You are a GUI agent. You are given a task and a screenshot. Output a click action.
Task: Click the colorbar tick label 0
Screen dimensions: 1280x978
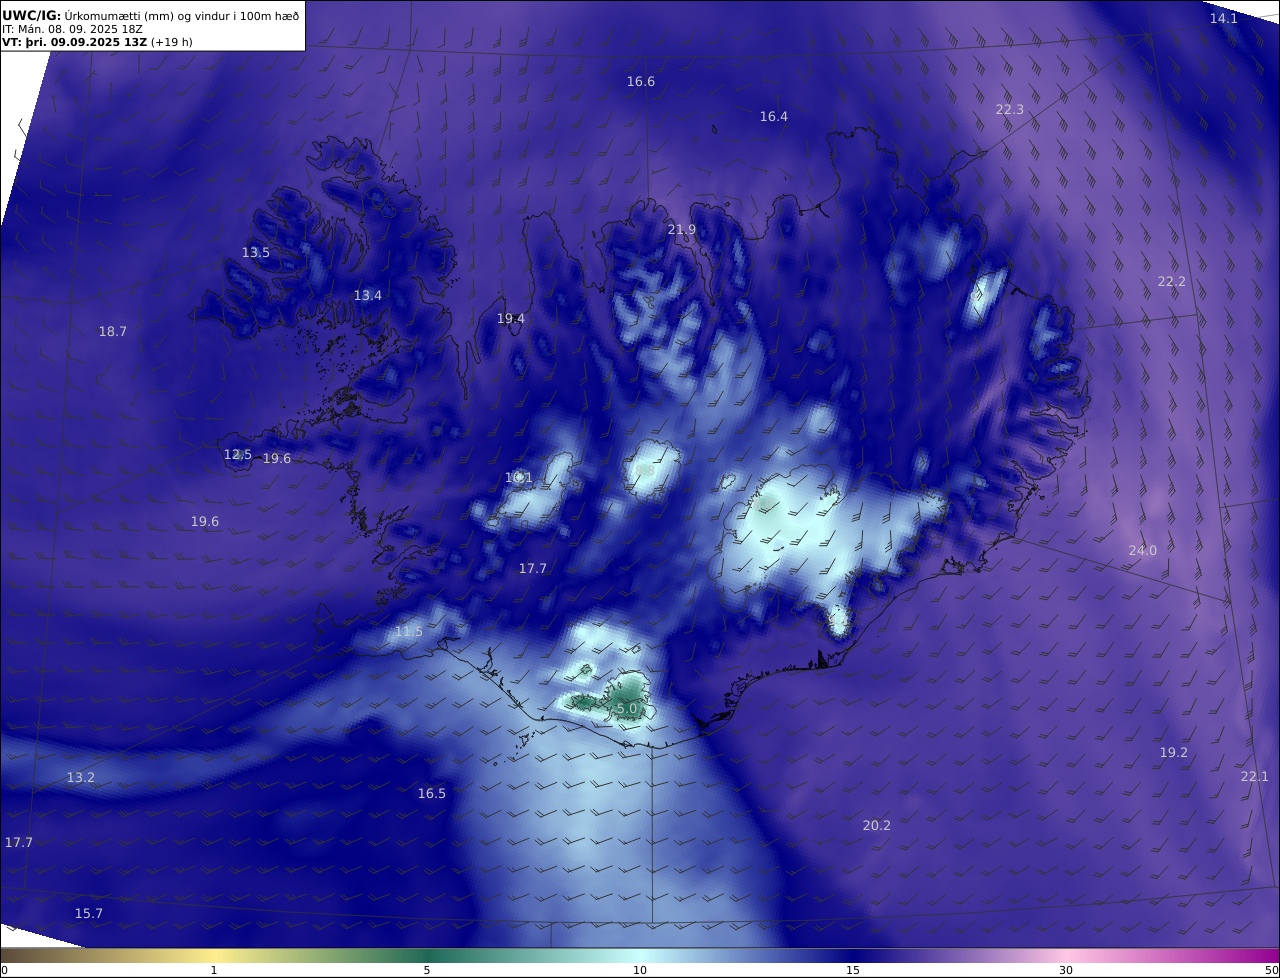click(4, 970)
